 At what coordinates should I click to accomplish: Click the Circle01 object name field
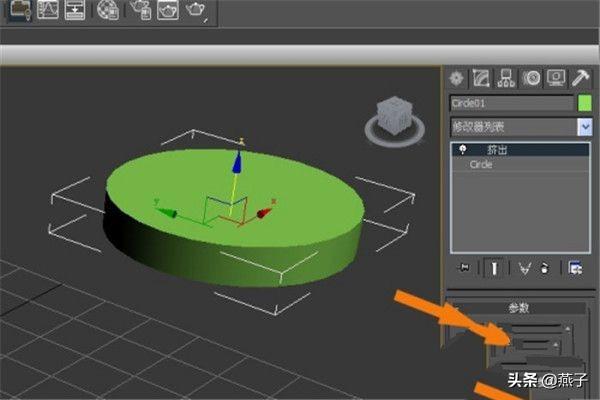pos(510,103)
